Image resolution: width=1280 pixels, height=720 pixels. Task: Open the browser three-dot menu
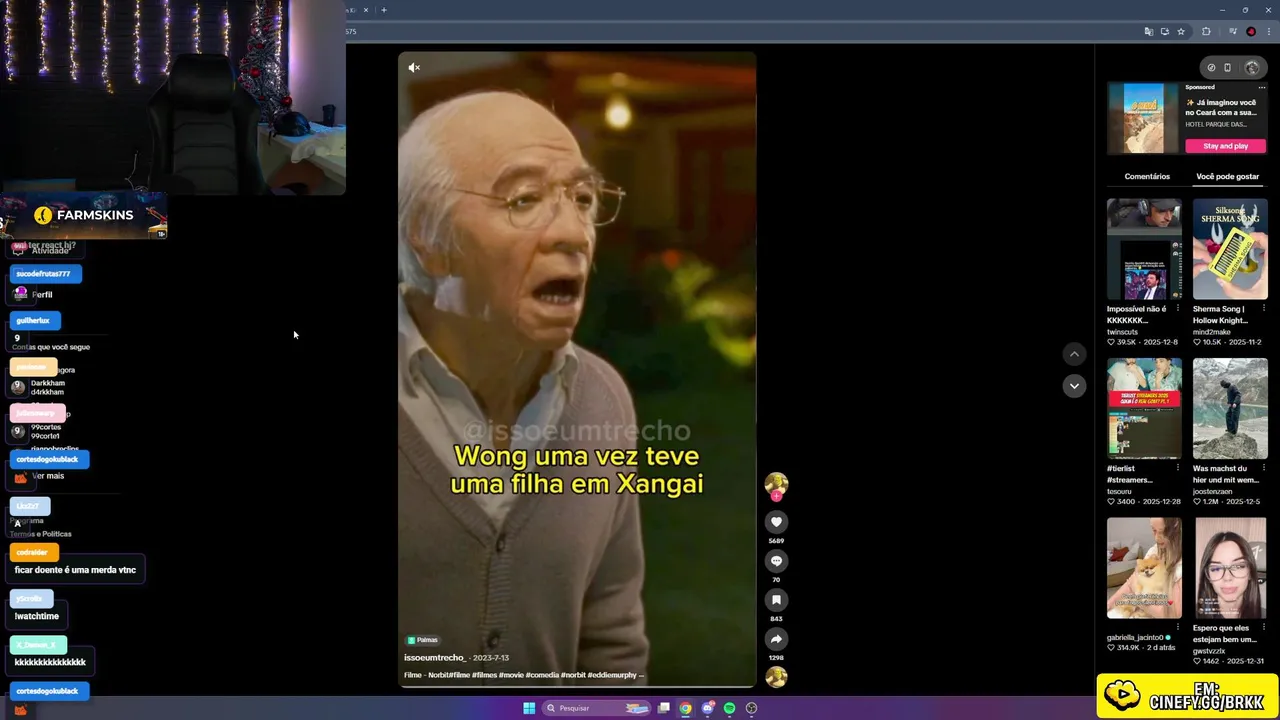pos(1268,32)
